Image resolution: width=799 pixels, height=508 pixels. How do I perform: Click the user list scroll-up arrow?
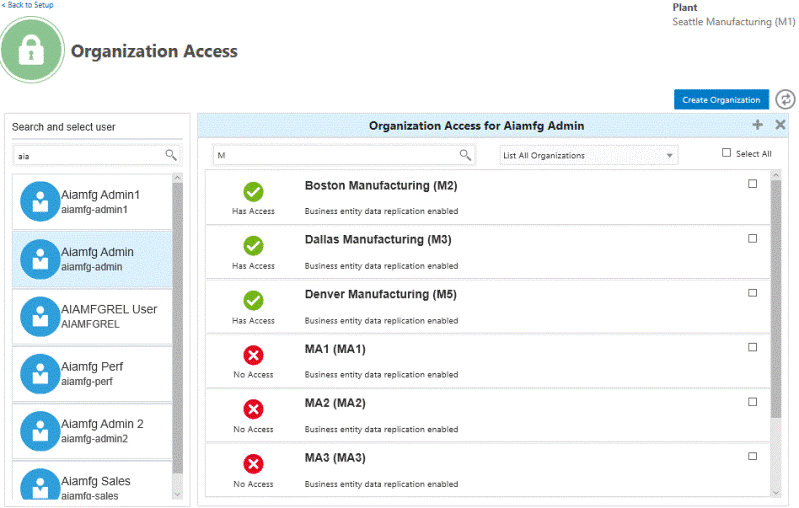(177, 177)
